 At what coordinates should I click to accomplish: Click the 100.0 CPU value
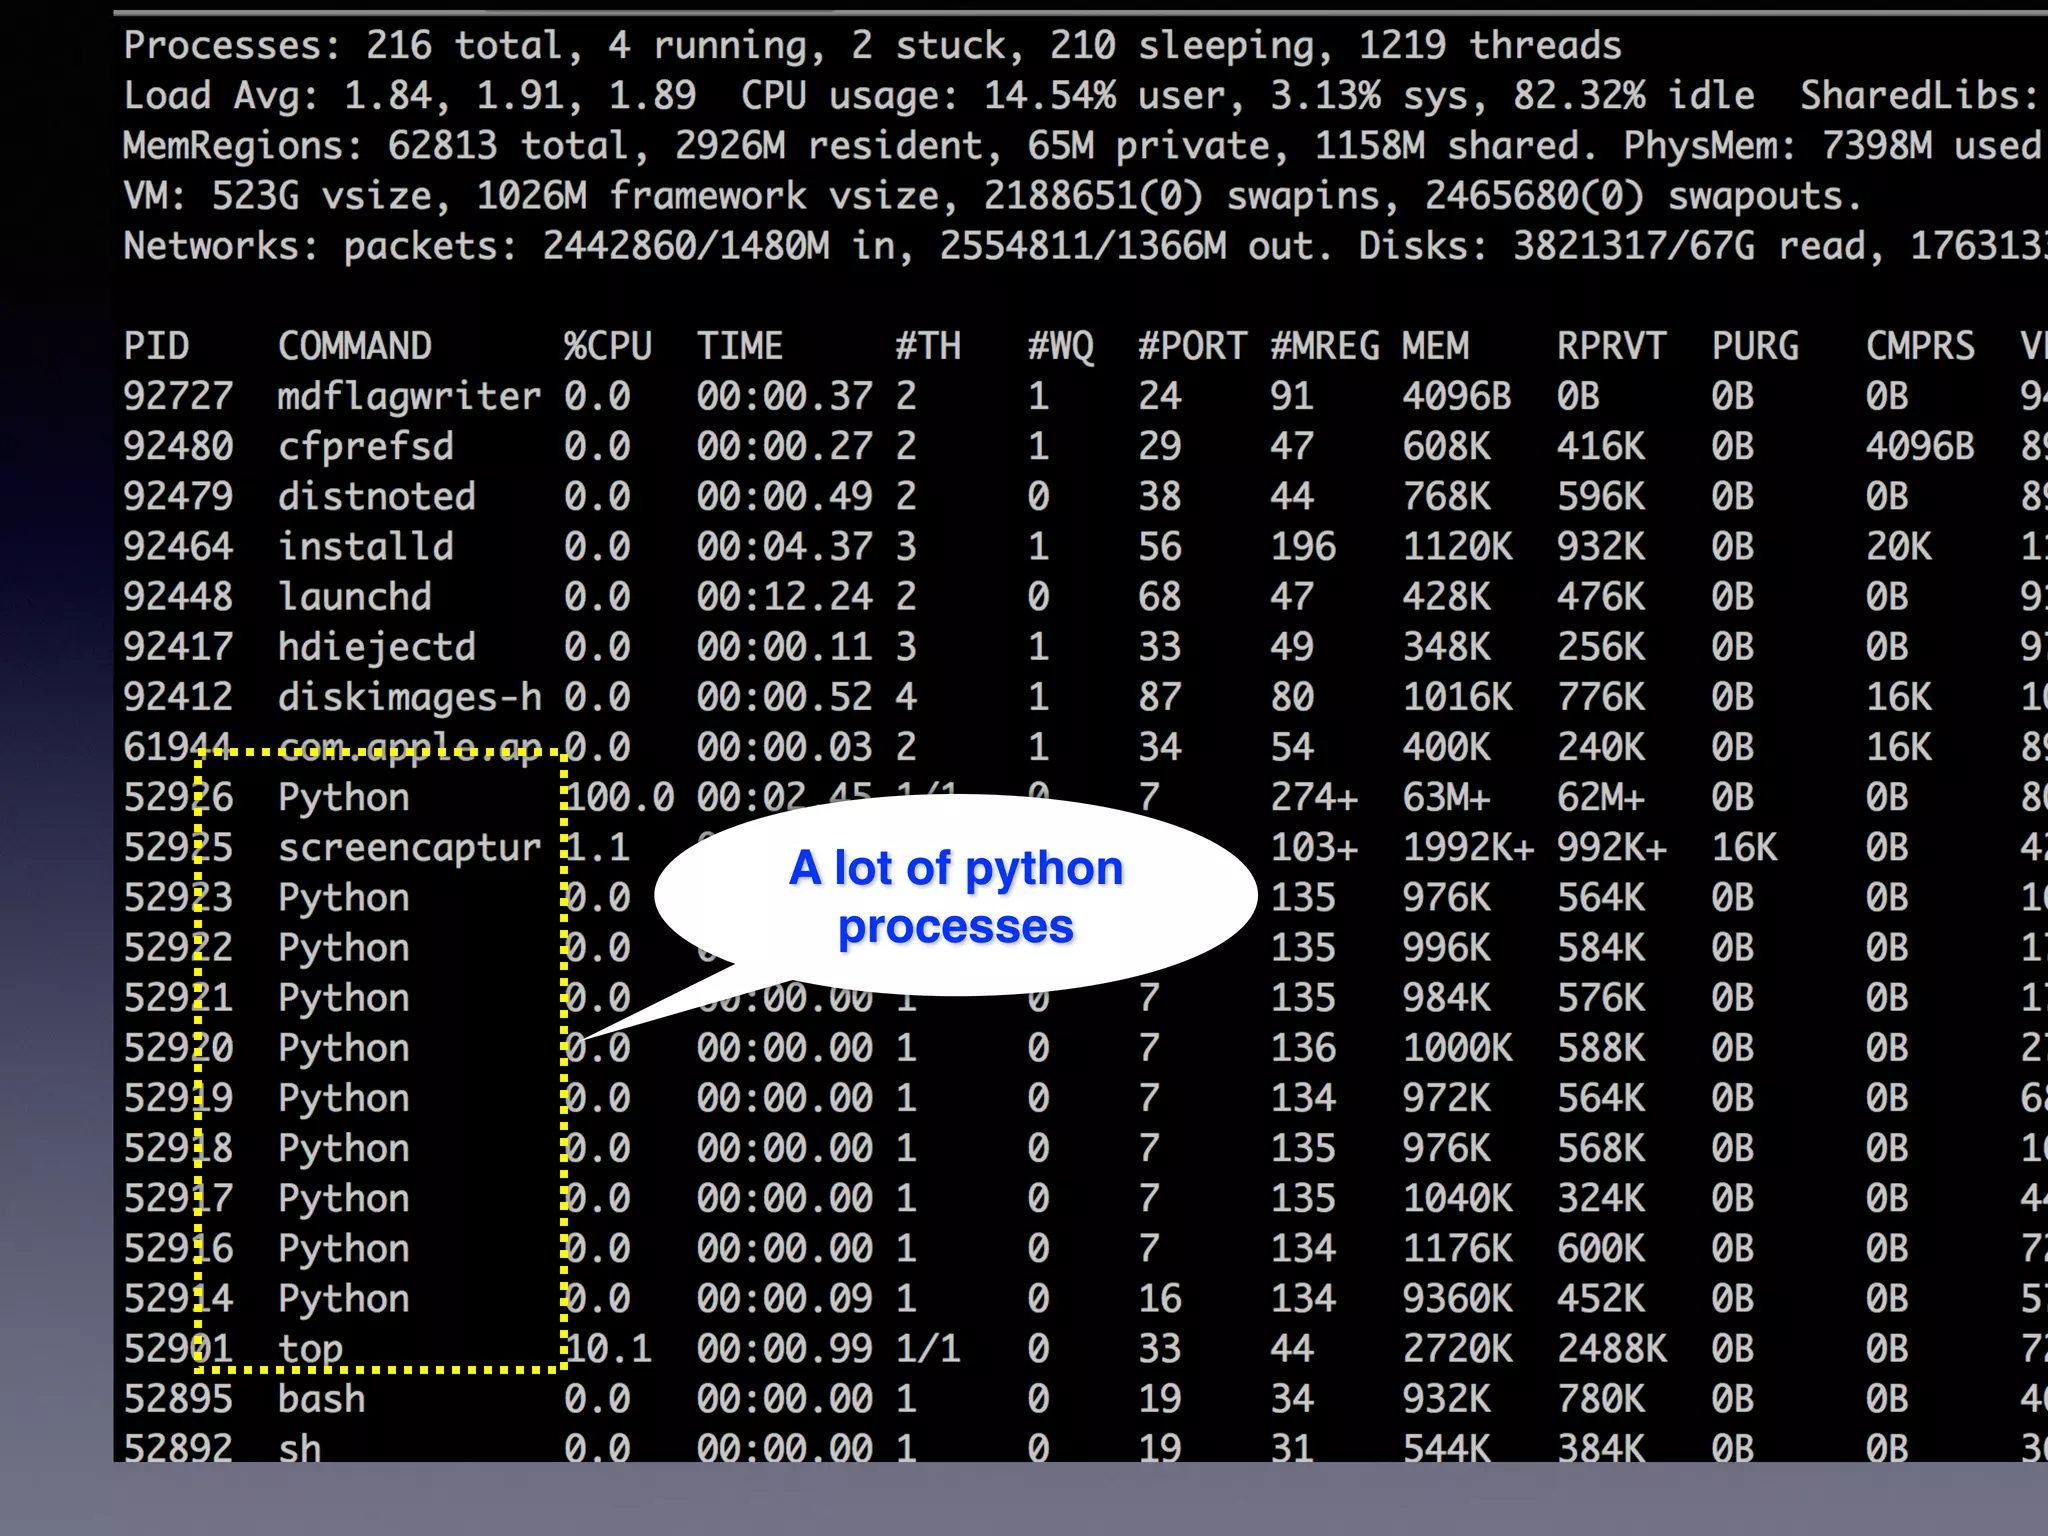620,798
